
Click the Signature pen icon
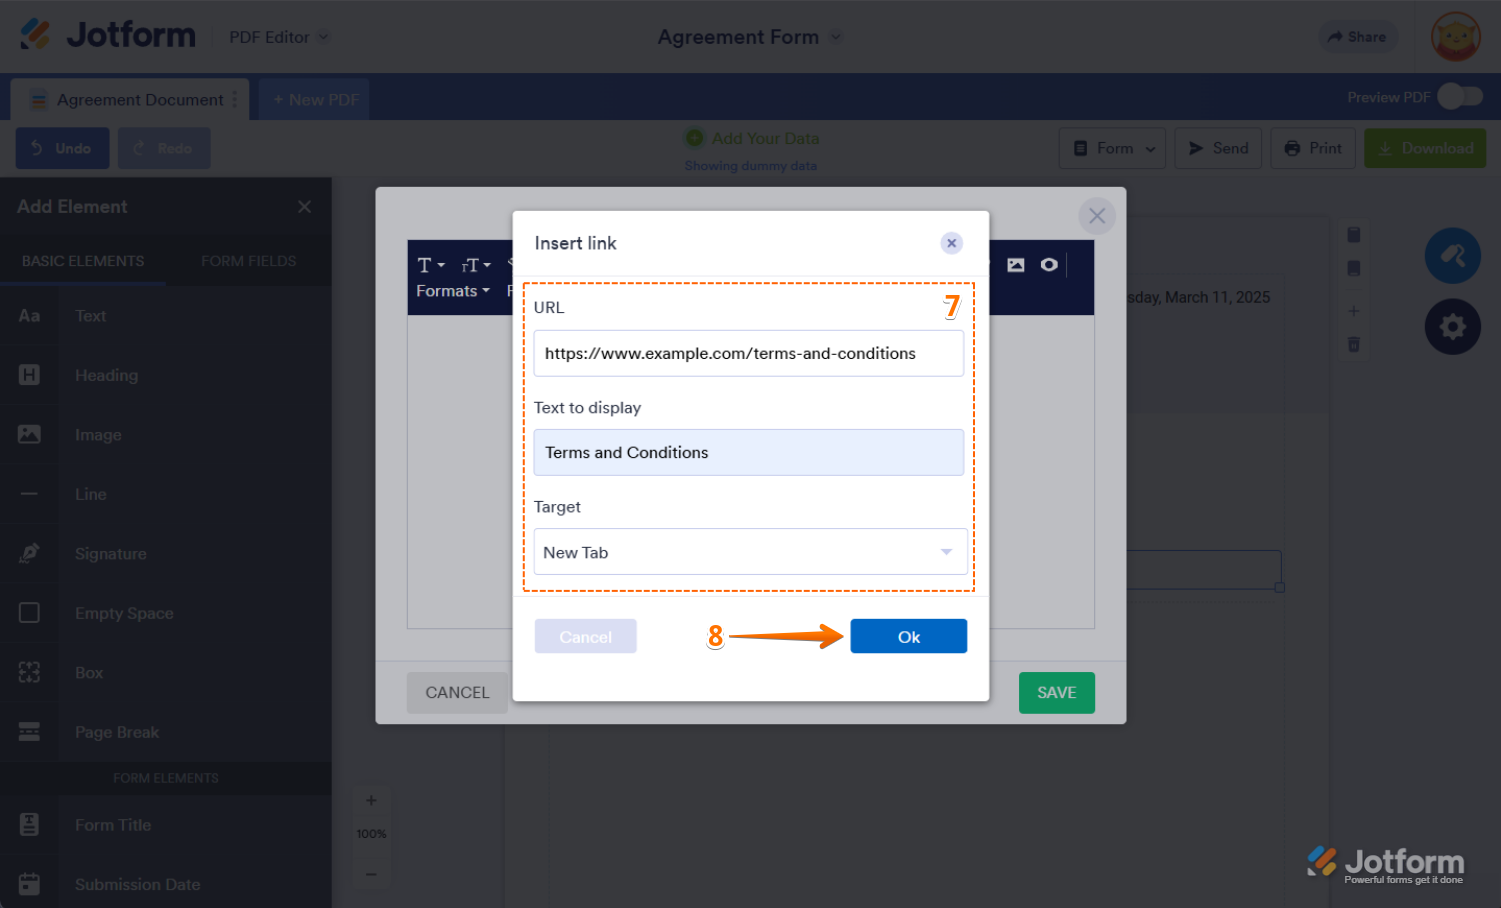pyautogui.click(x=29, y=553)
